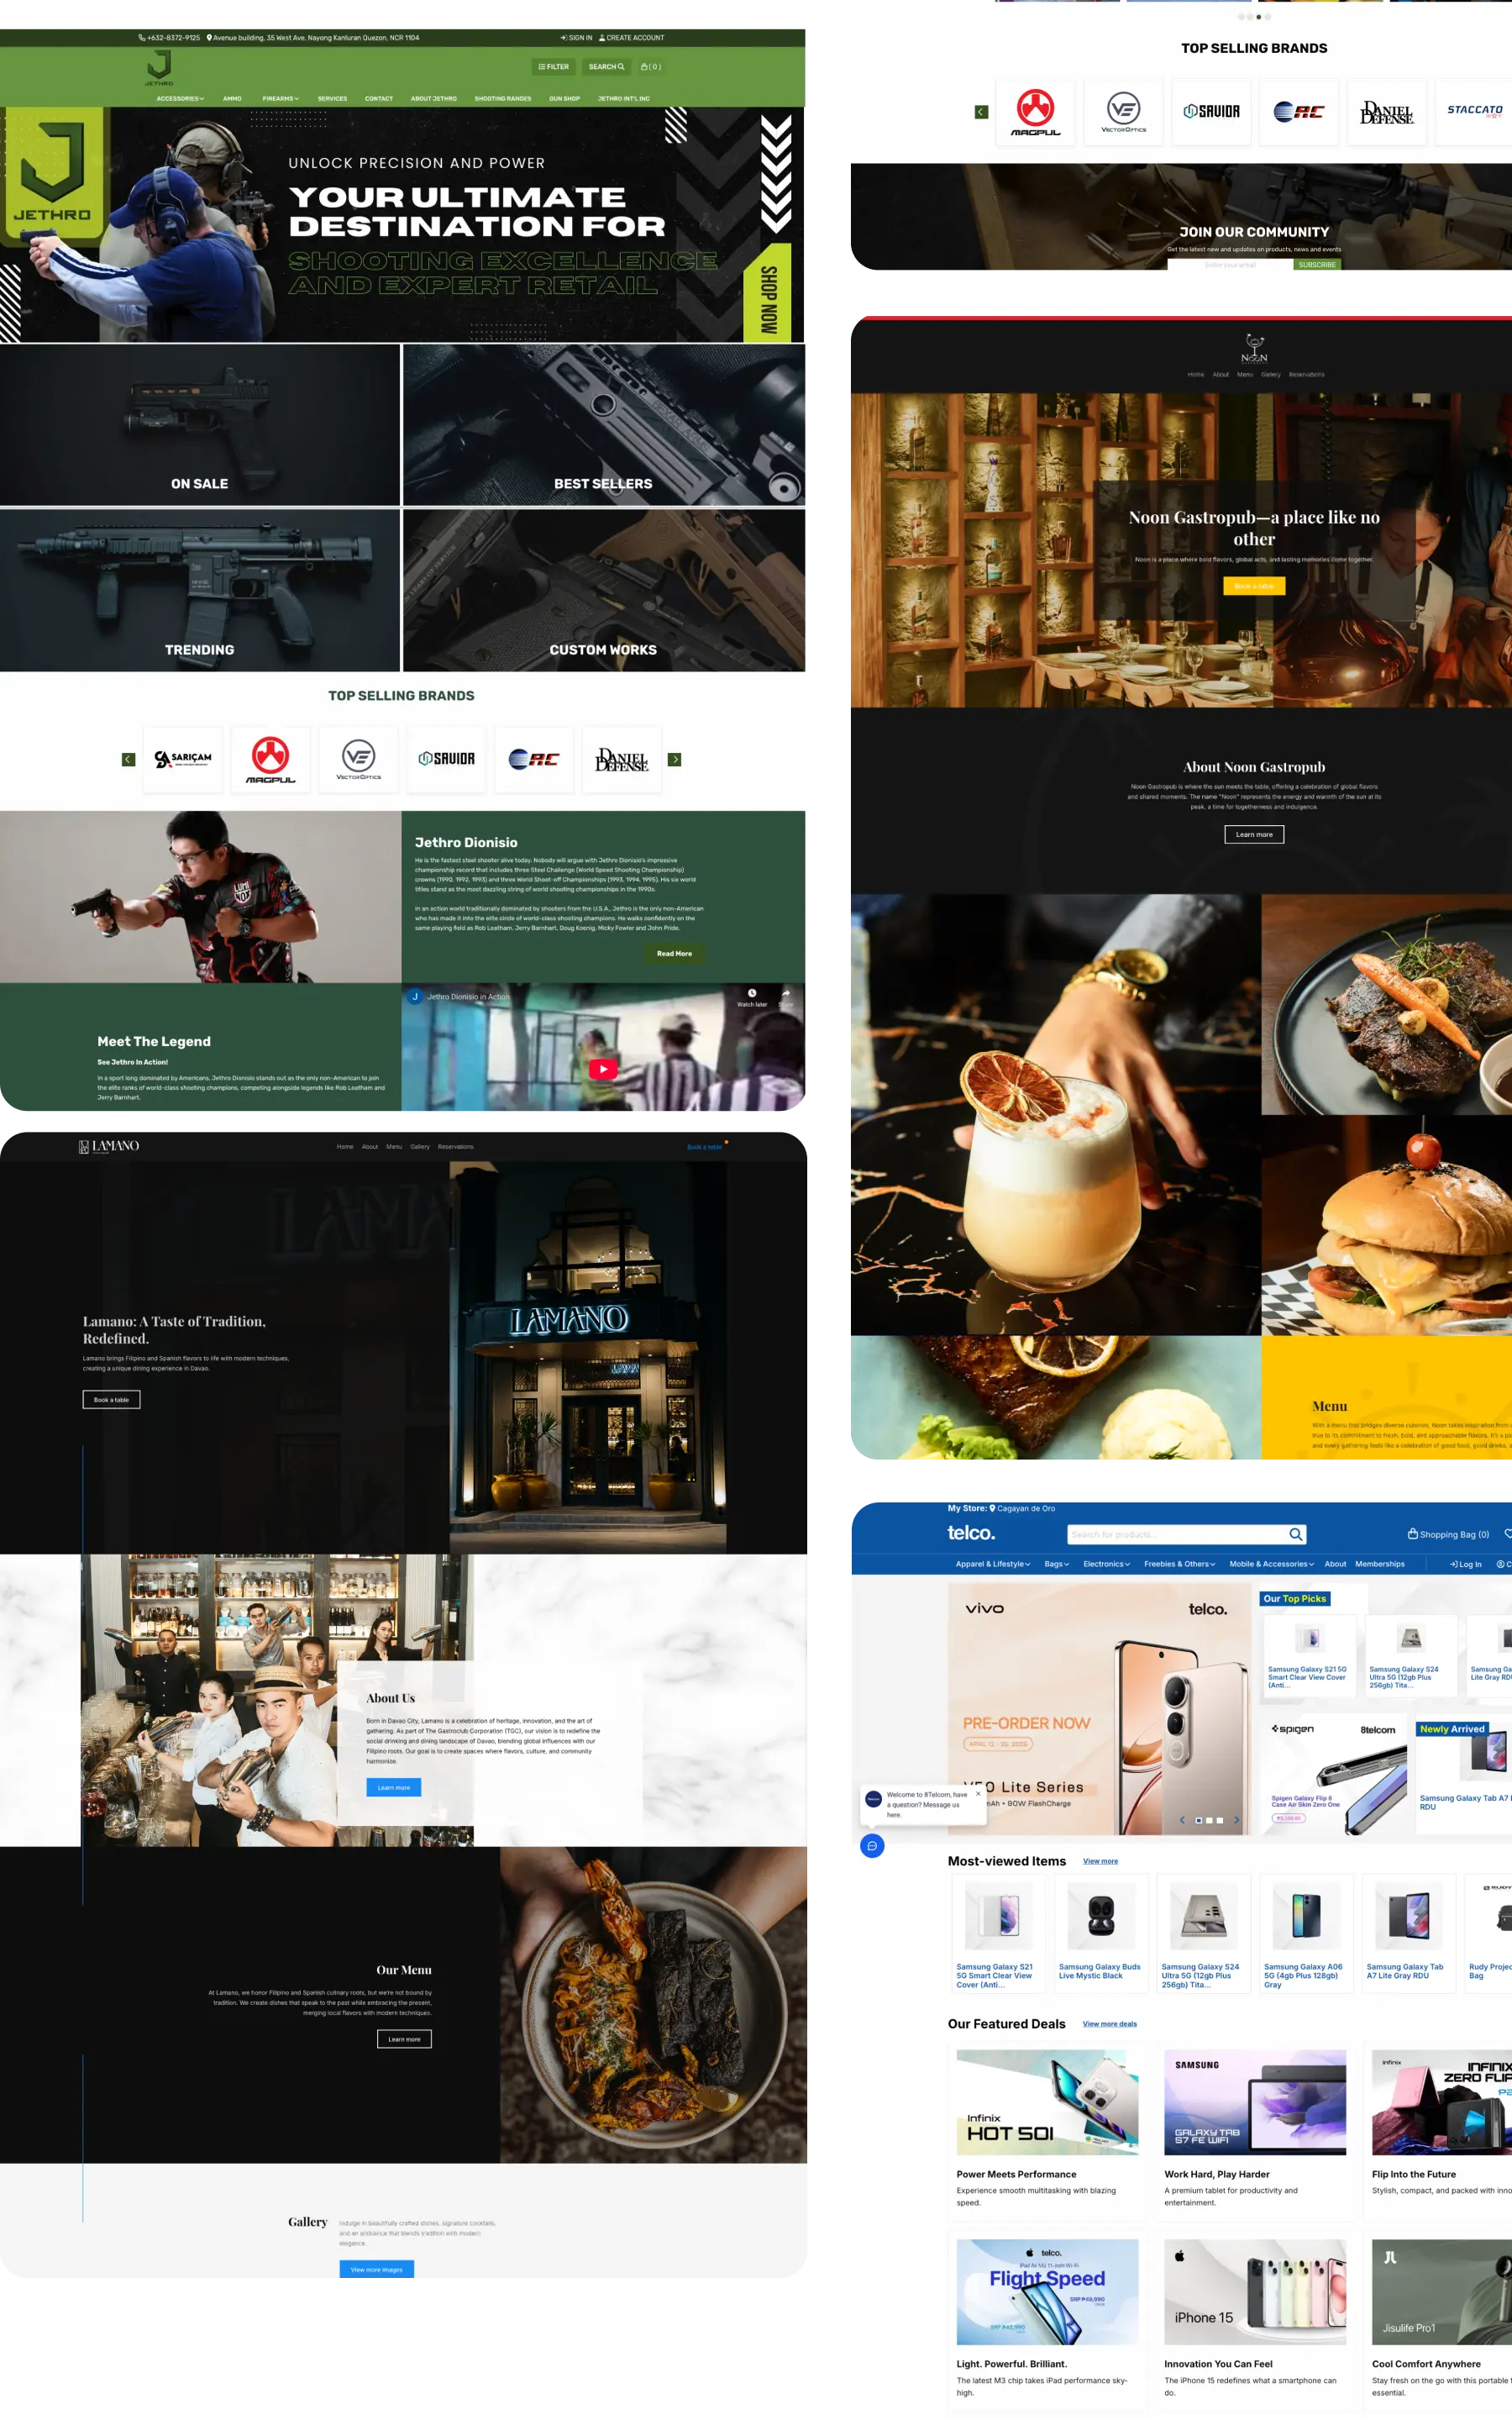
Task: Click the SEARCH magnifier button on Jethro site
Action: 606,67
